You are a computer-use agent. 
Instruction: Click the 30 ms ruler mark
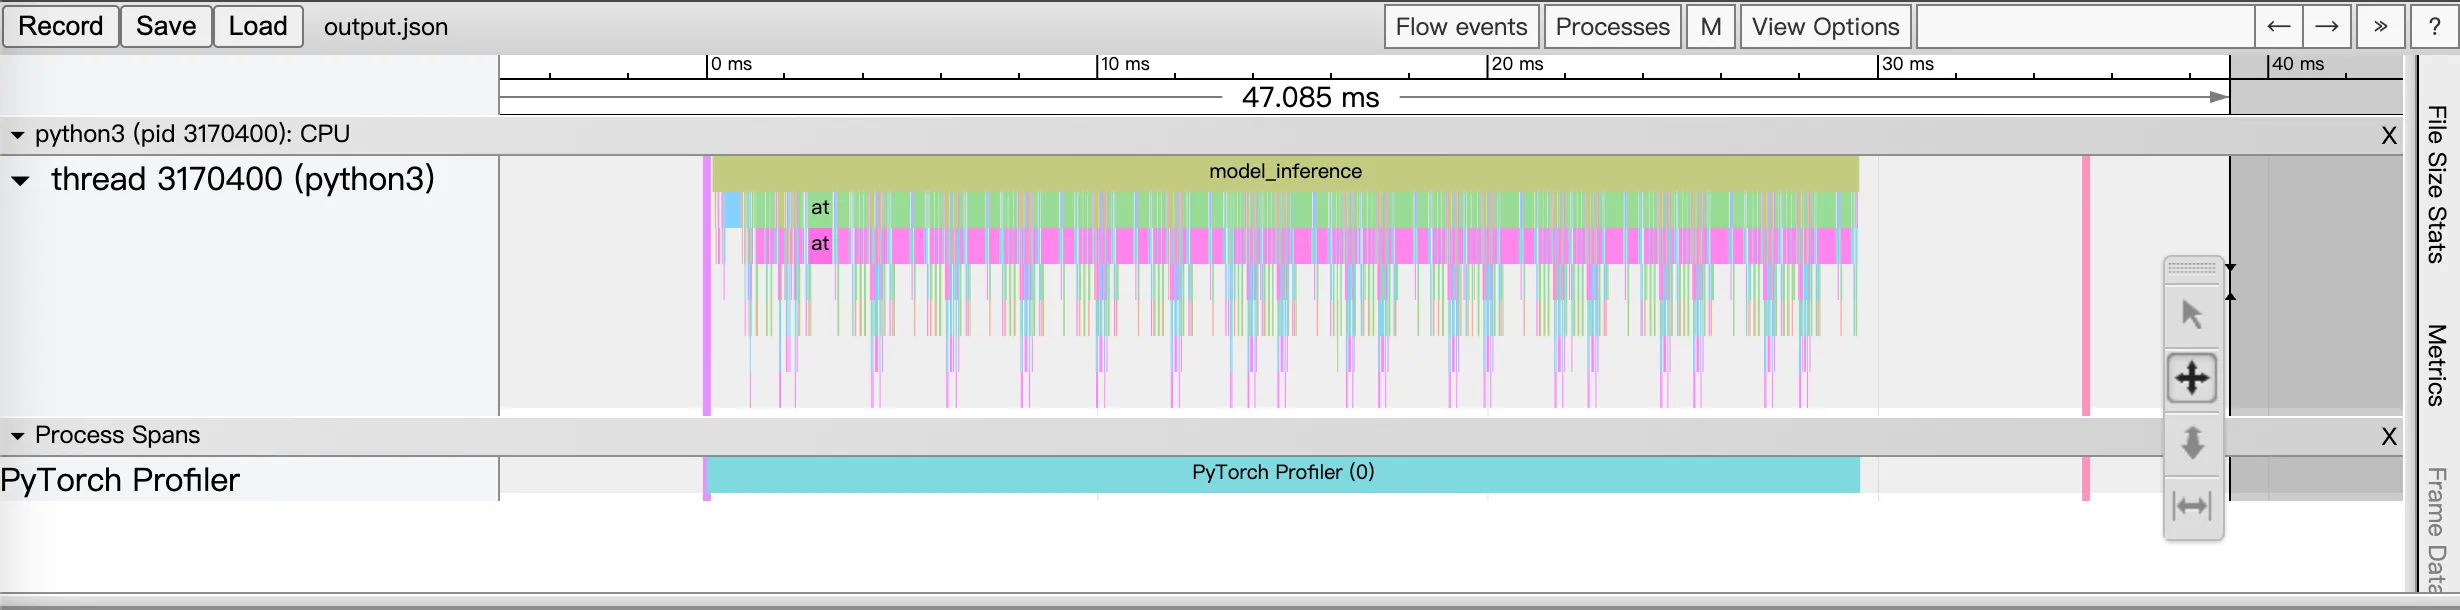coord(1908,64)
